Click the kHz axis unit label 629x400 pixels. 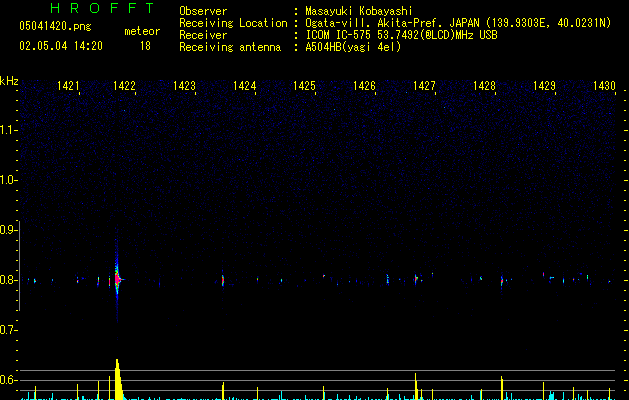point(9,81)
